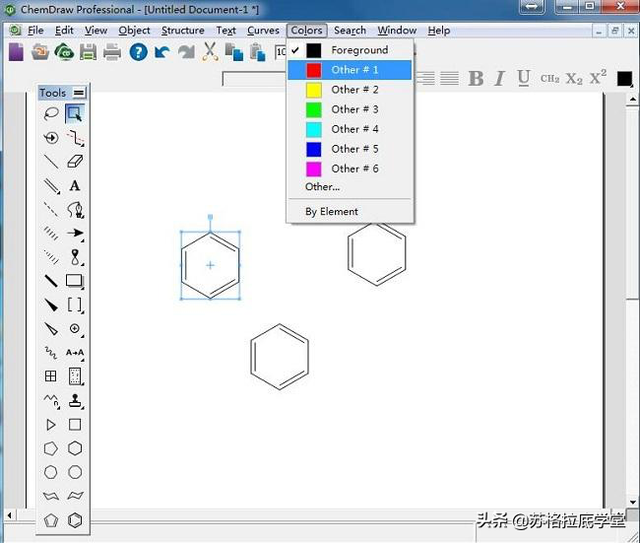Select the Bold Bond tool
The height and width of the screenshot is (543, 640).
(51, 281)
